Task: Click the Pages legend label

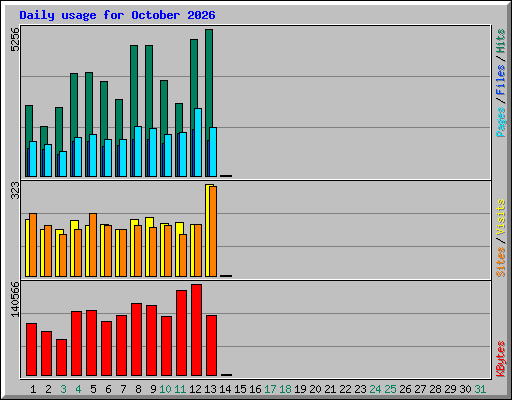Action: pos(501,122)
